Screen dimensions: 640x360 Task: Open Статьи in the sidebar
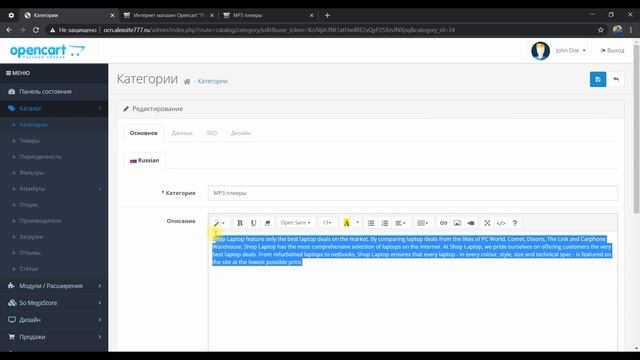click(x=54, y=269)
